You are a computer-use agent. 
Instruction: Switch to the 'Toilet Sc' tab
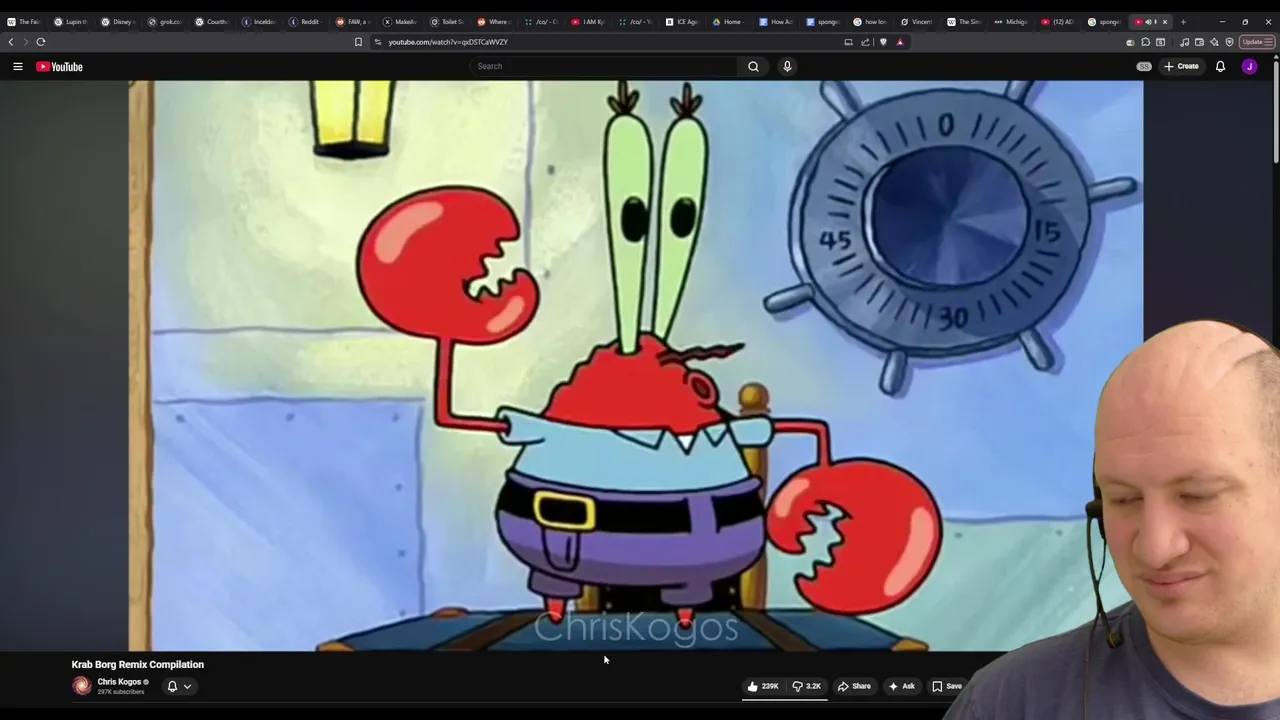coord(447,22)
